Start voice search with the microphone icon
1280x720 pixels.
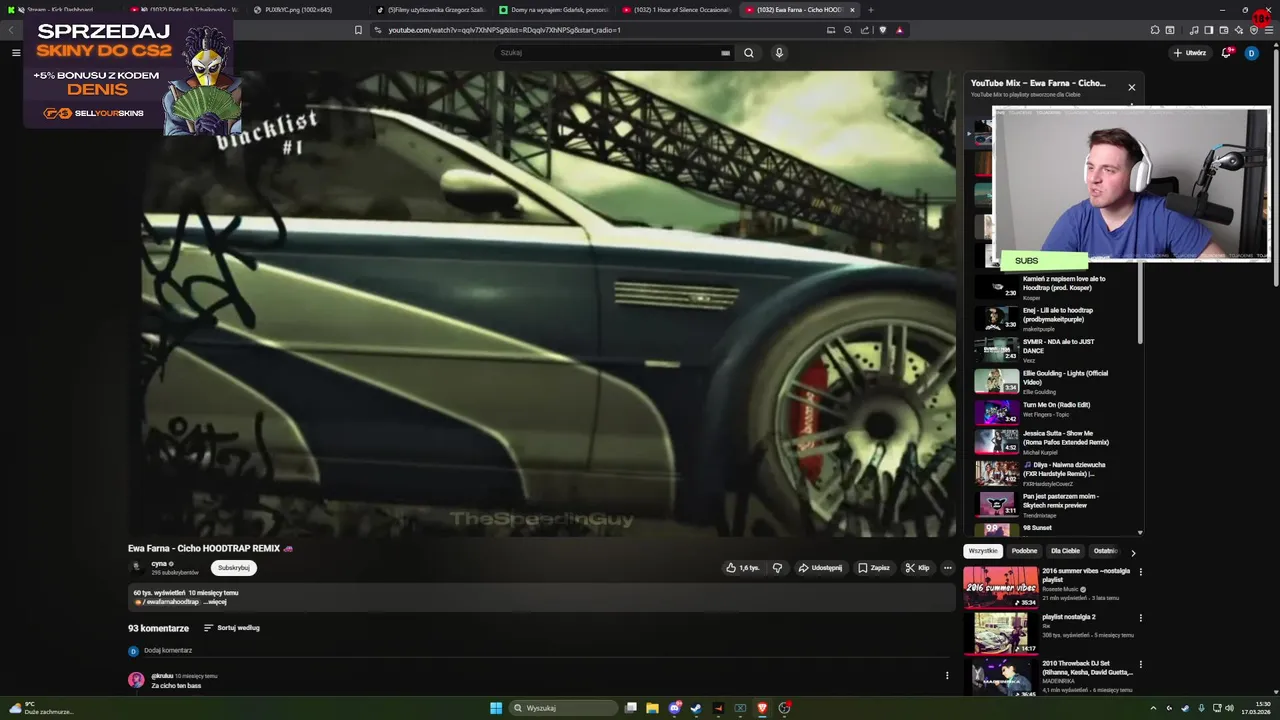pos(779,53)
